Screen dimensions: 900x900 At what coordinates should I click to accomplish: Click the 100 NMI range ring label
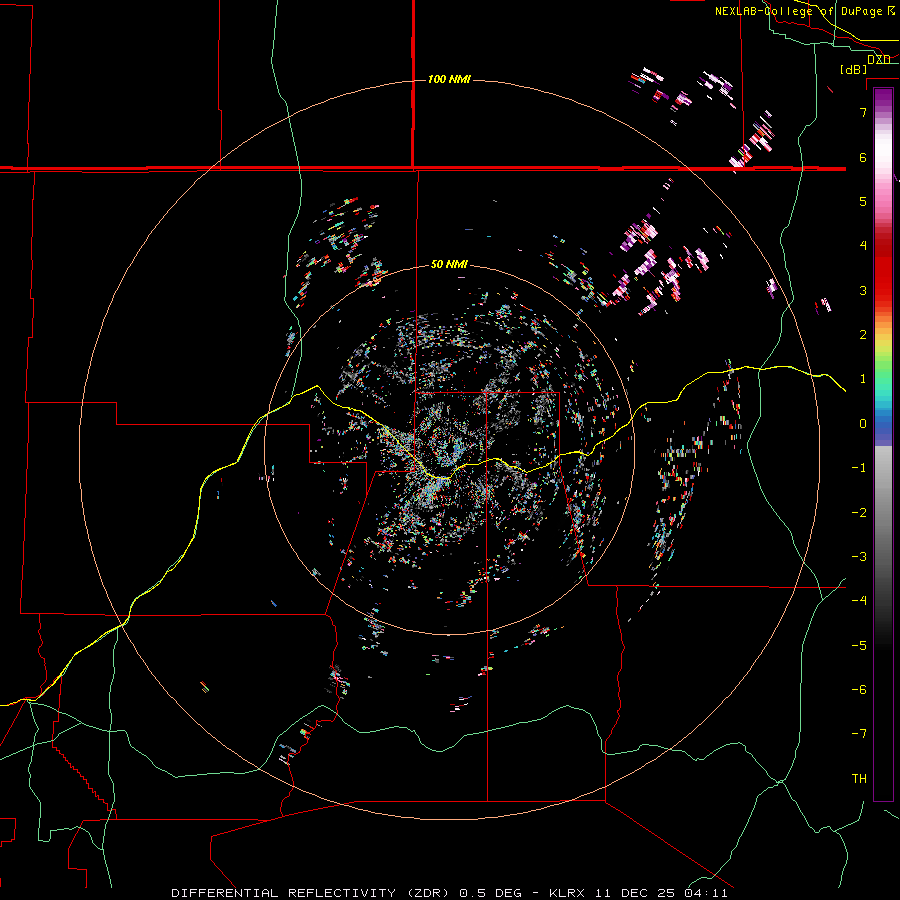(x=449, y=79)
